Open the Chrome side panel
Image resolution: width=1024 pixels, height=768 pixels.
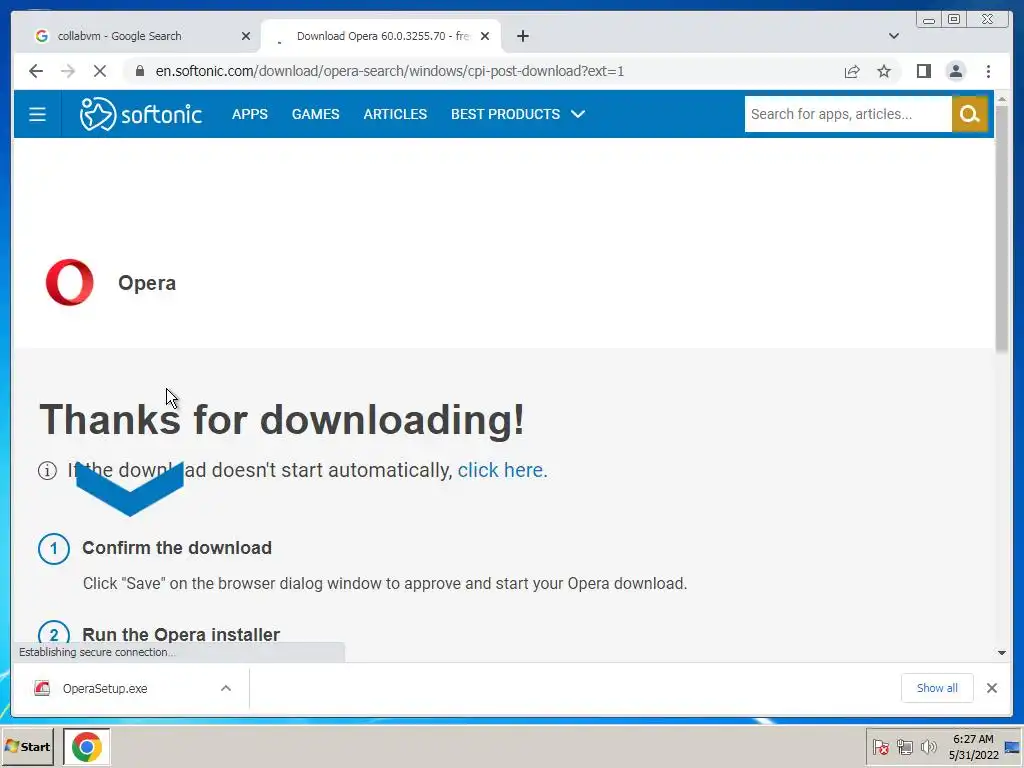923,71
